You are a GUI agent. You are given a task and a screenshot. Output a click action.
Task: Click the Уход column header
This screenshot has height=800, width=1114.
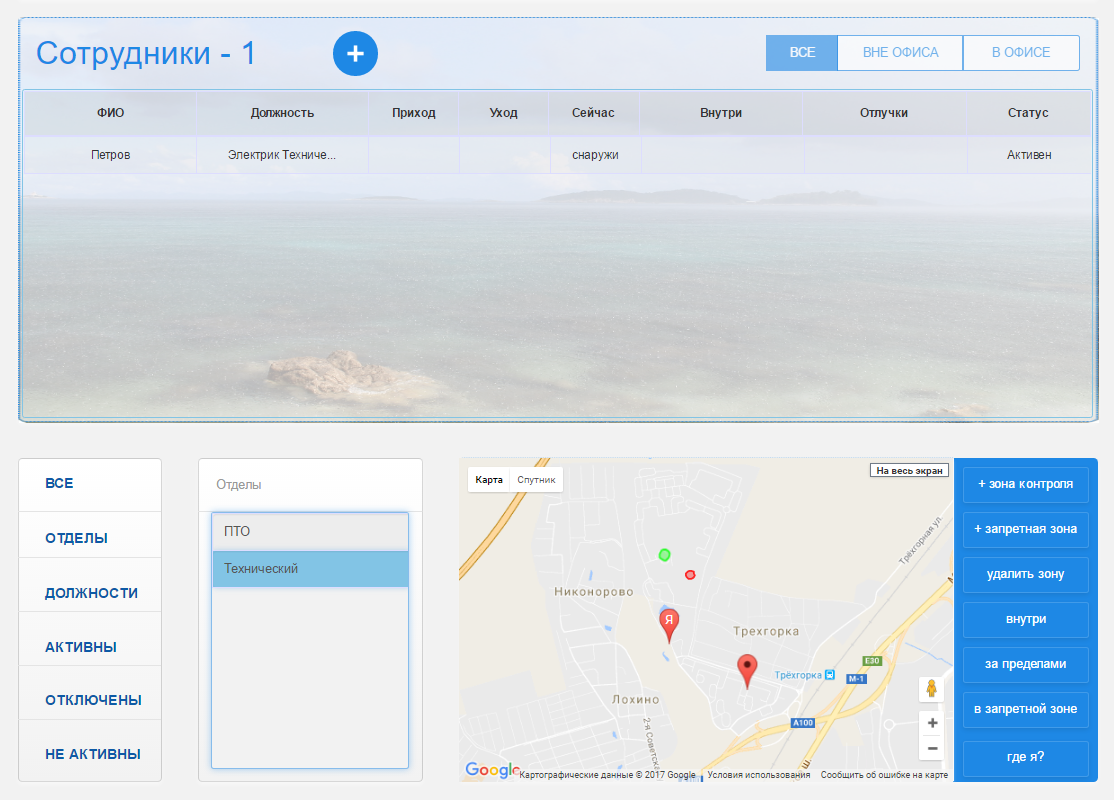pos(504,113)
